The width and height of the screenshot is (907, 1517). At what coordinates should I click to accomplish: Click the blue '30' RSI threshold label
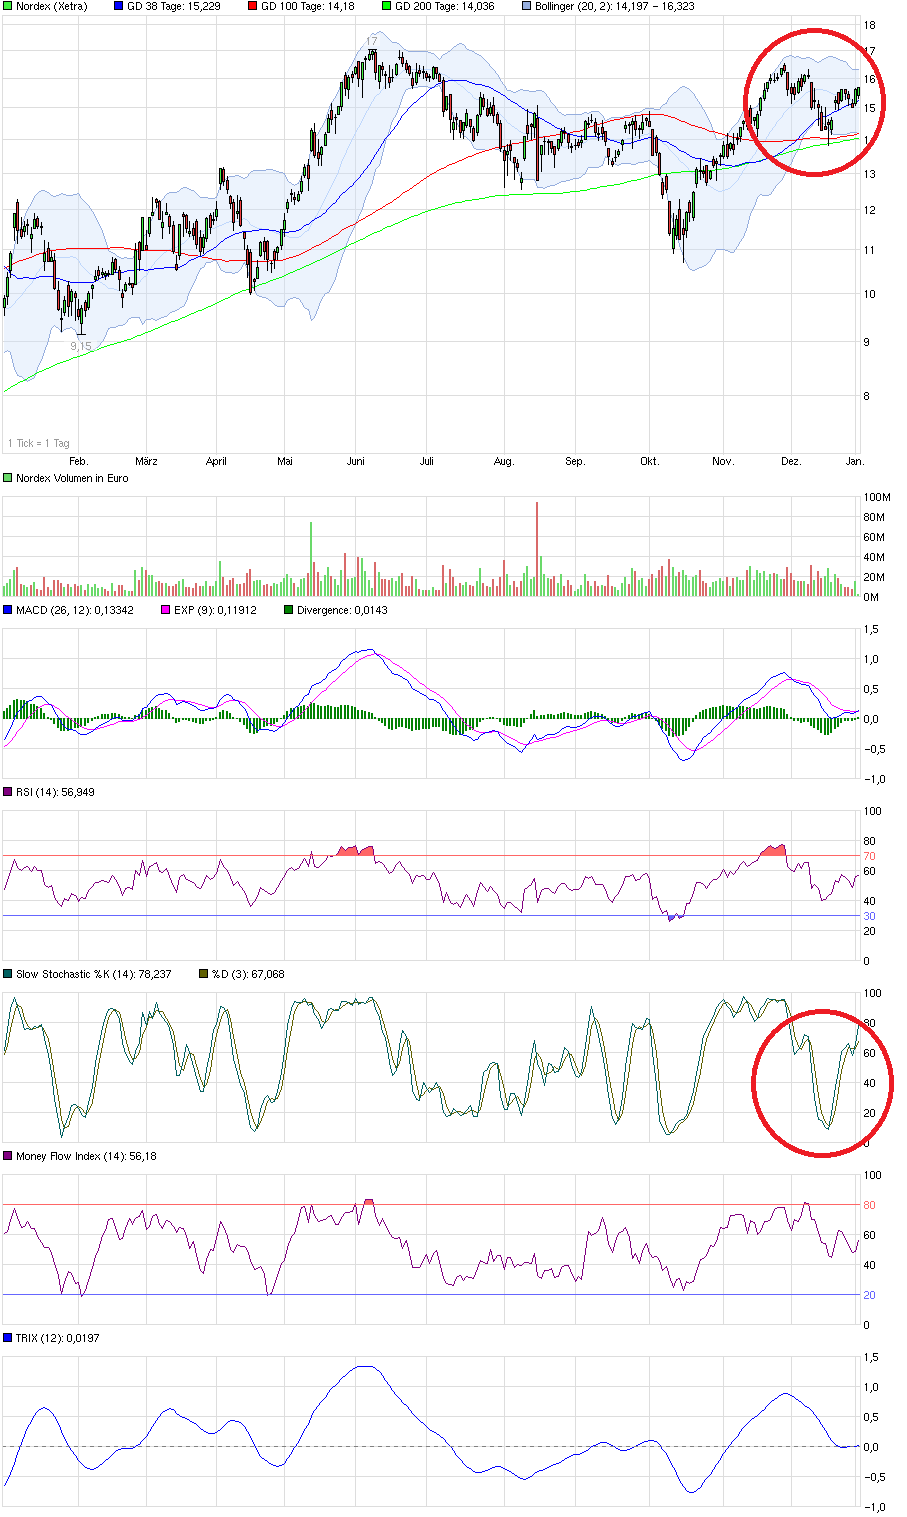click(870, 916)
